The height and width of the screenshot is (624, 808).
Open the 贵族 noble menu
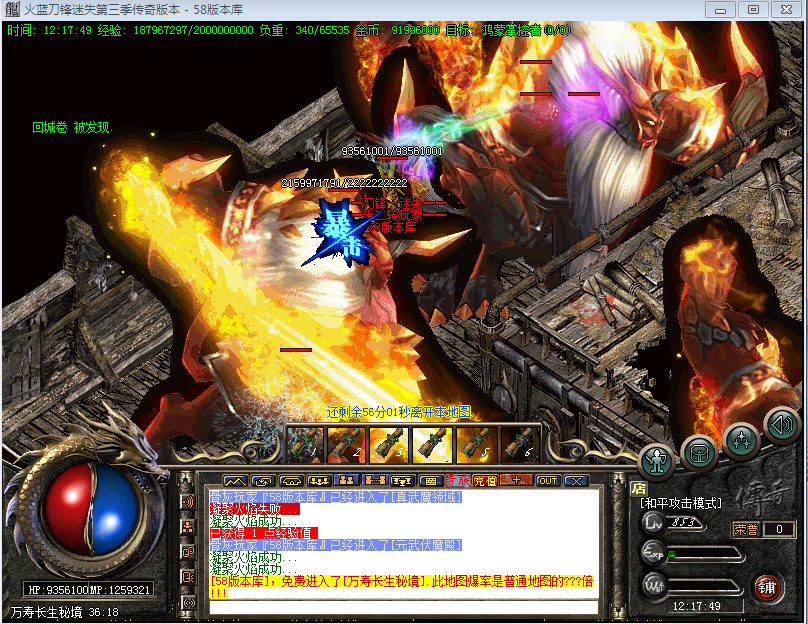pyautogui.click(x=458, y=481)
